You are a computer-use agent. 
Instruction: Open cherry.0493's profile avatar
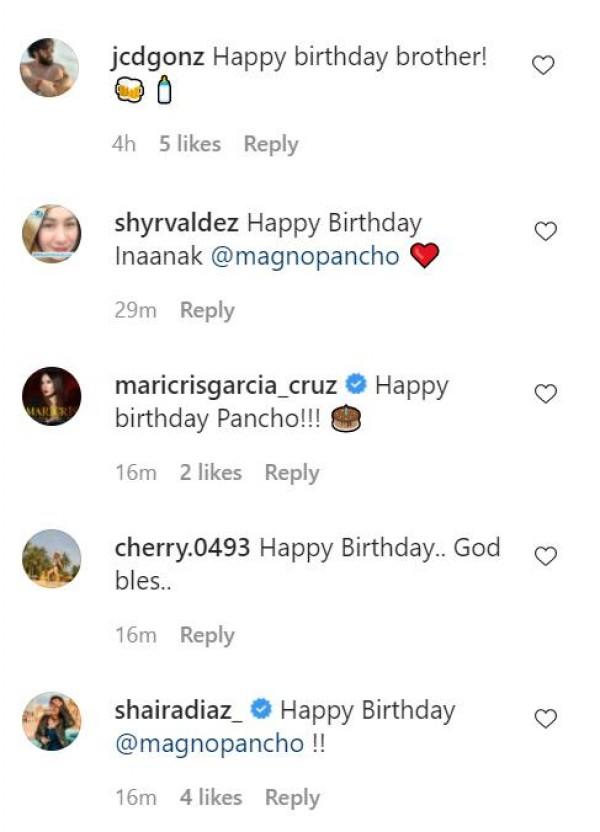tap(51, 558)
